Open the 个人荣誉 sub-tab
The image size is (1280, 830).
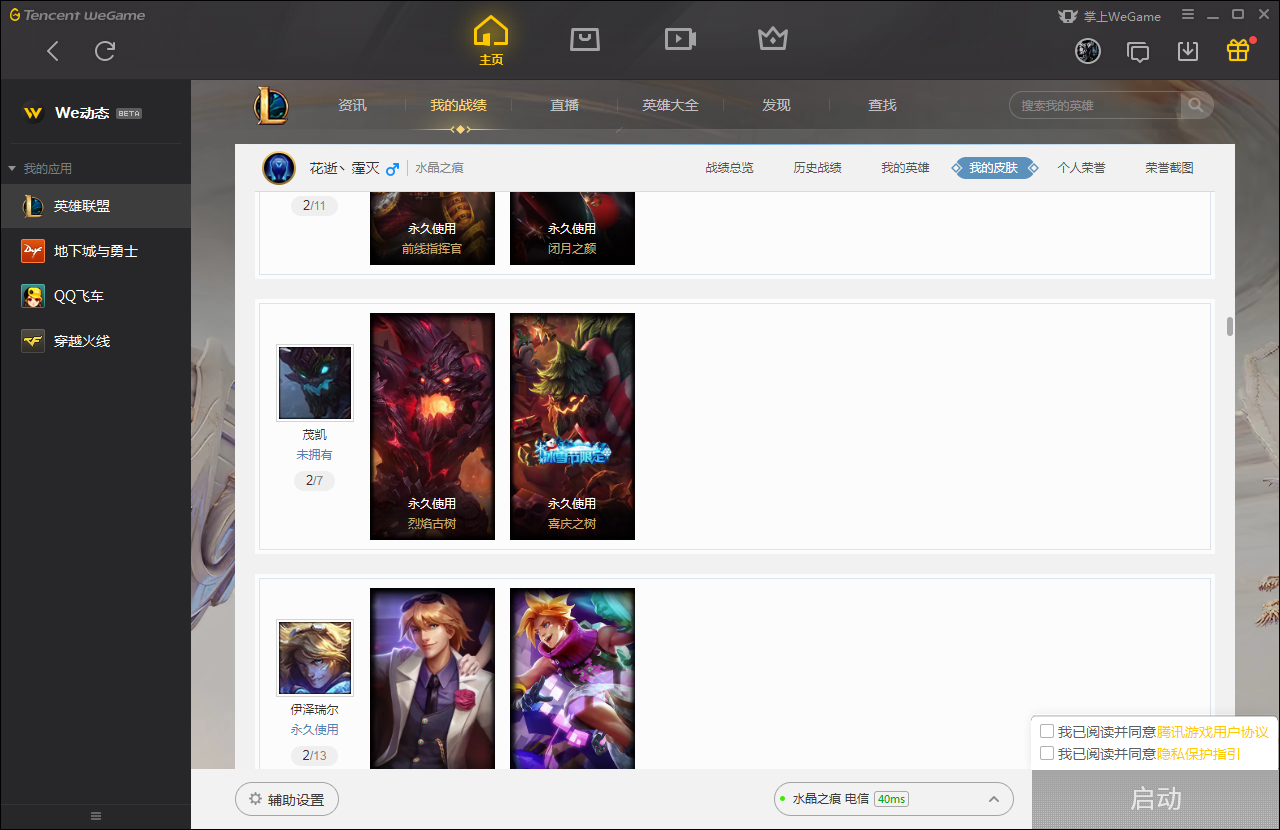point(1081,168)
